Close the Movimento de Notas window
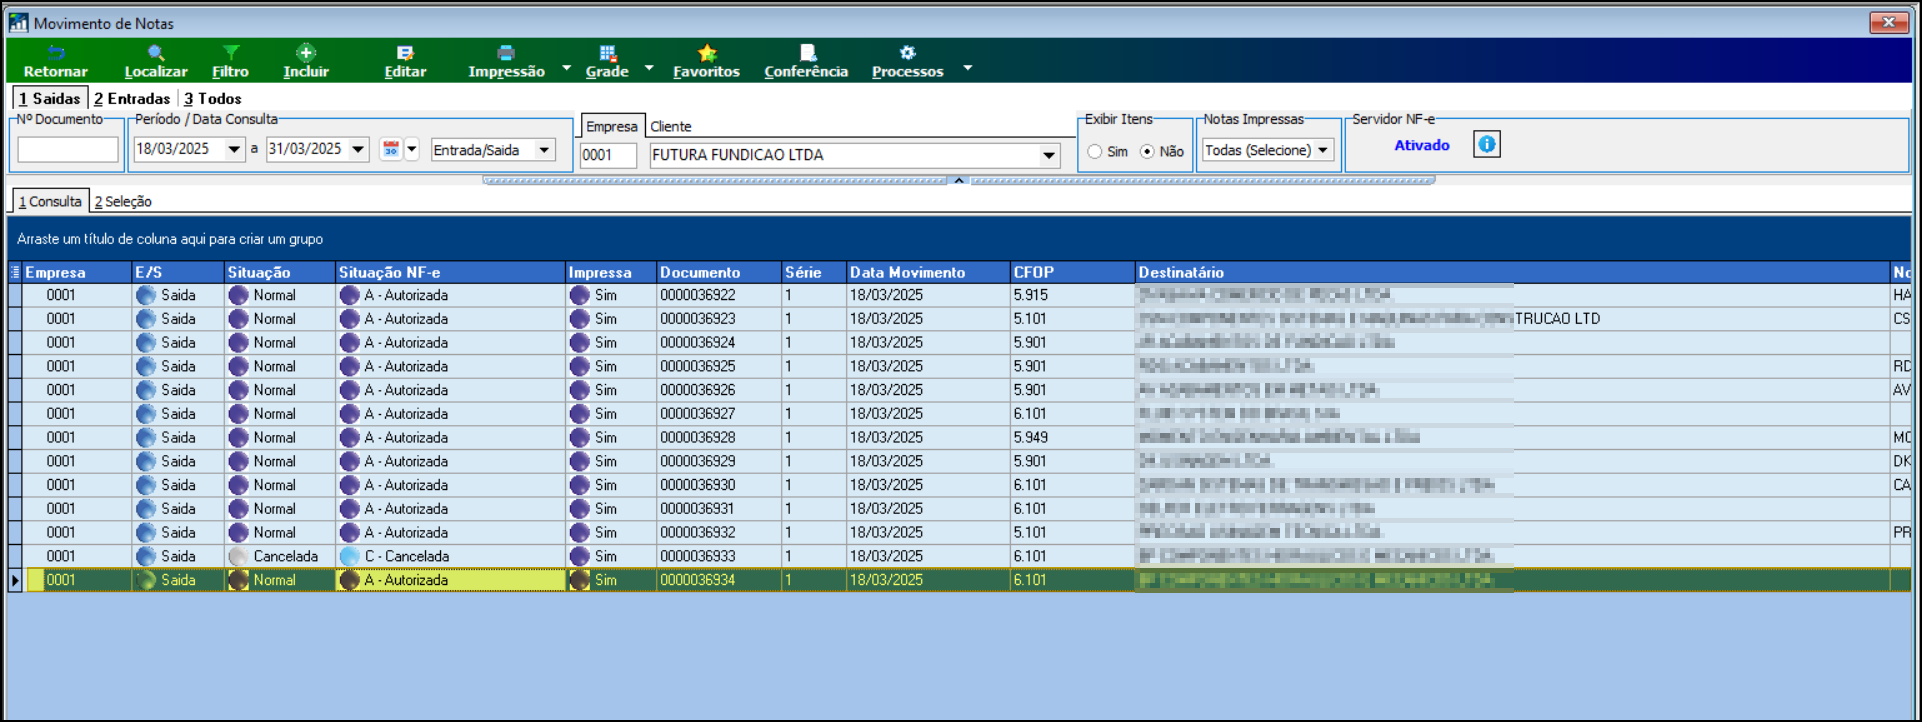The image size is (1922, 722). (x=1889, y=22)
